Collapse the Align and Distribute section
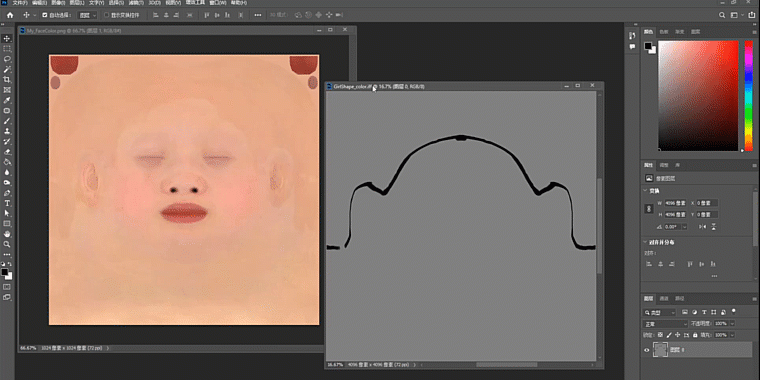760x380 pixels. click(645, 242)
